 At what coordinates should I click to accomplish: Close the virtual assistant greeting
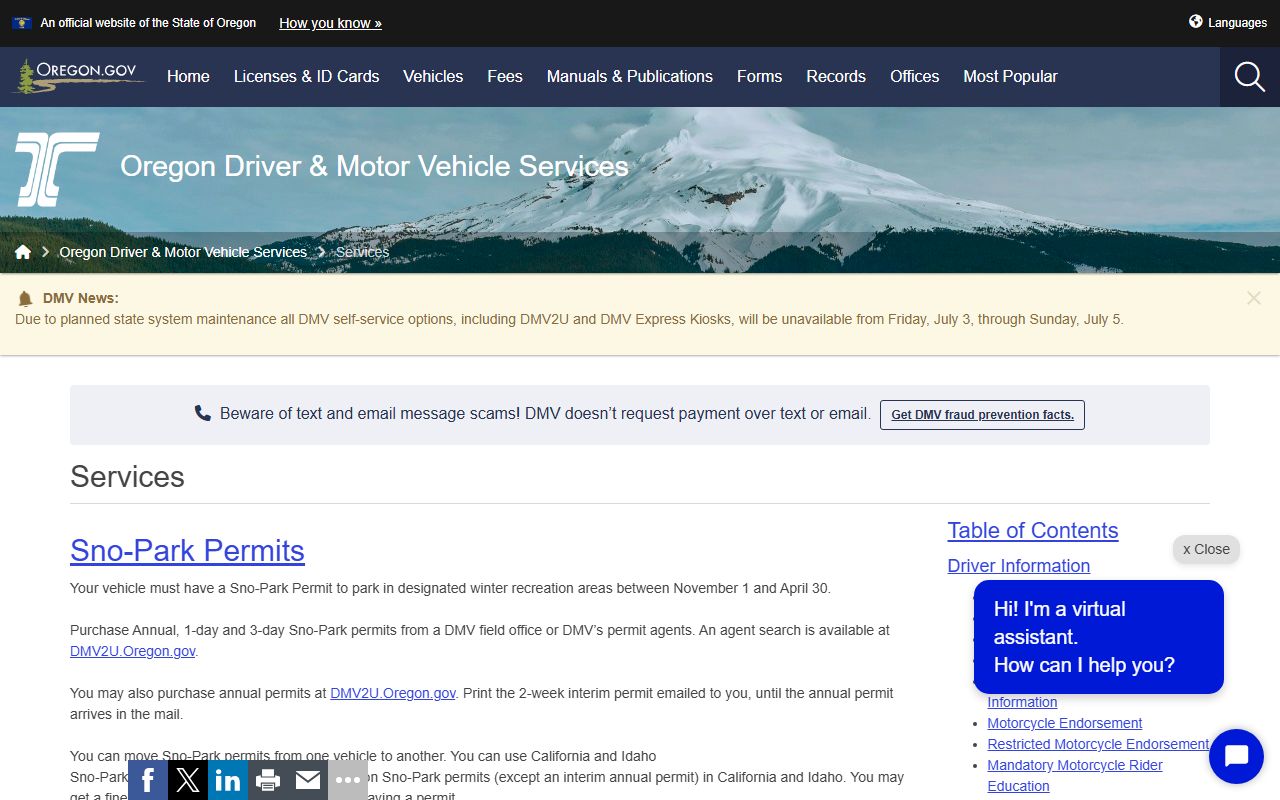pos(1206,549)
